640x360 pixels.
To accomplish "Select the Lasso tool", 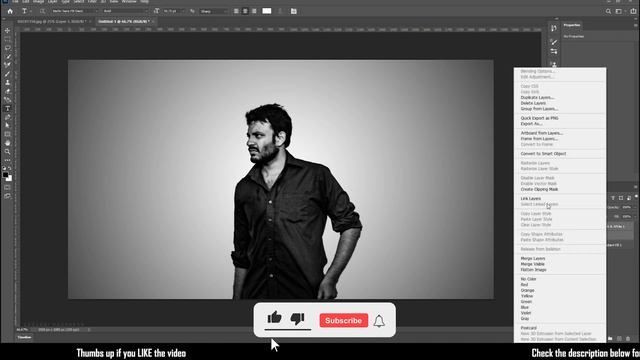I will pyautogui.click(x=7, y=48).
